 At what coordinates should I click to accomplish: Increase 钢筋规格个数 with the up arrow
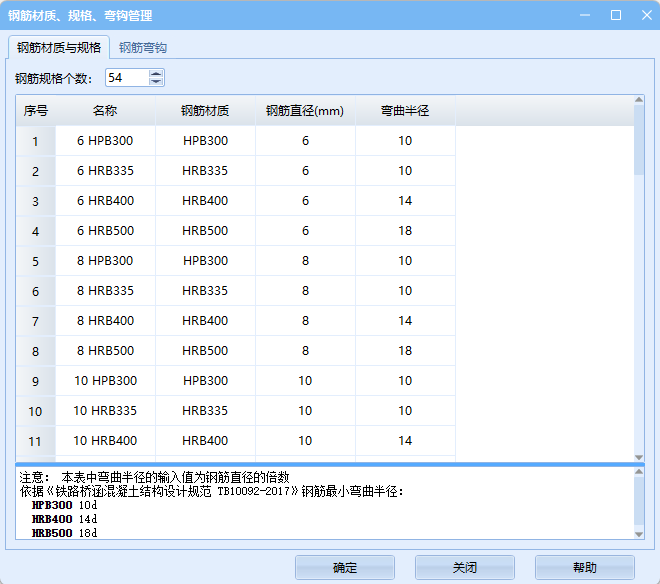156,73
